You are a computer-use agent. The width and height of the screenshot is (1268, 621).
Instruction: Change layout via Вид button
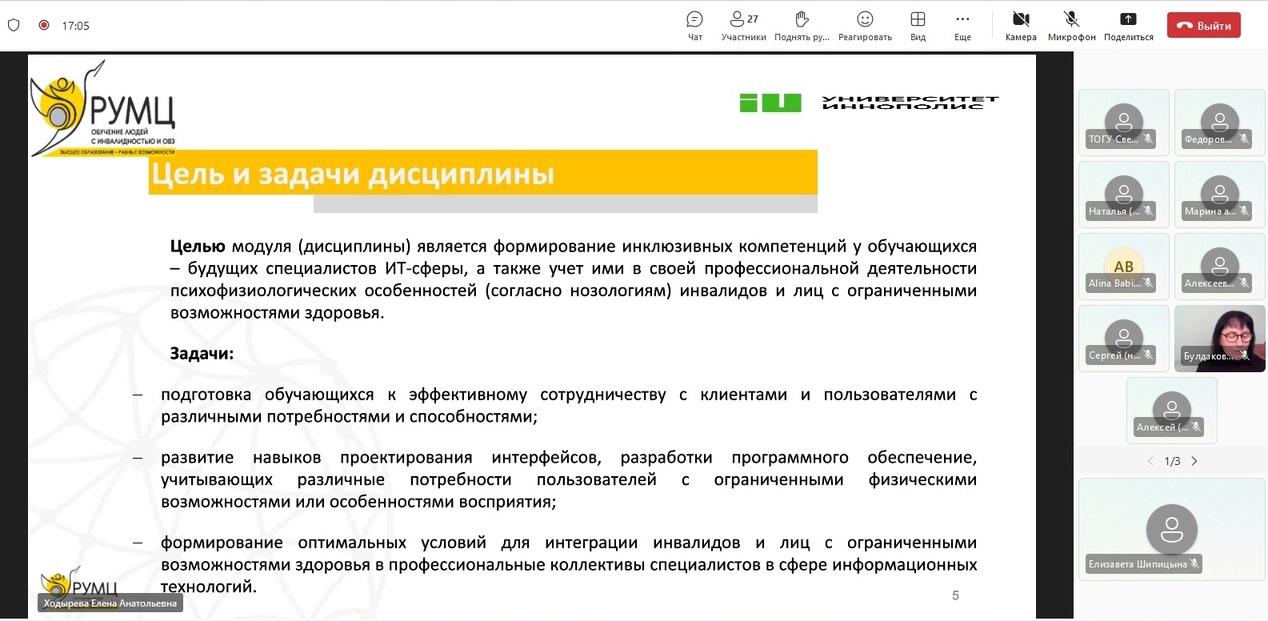coord(918,25)
